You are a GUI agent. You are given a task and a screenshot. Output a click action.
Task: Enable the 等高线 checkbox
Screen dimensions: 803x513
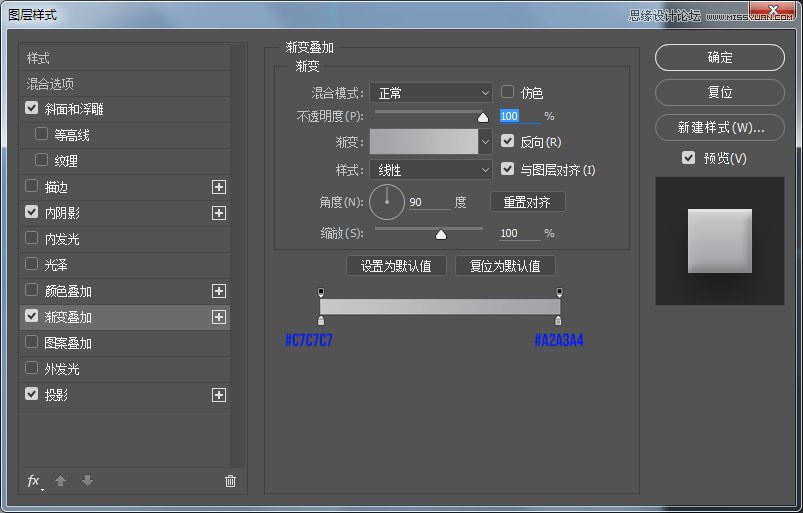click(x=41, y=134)
